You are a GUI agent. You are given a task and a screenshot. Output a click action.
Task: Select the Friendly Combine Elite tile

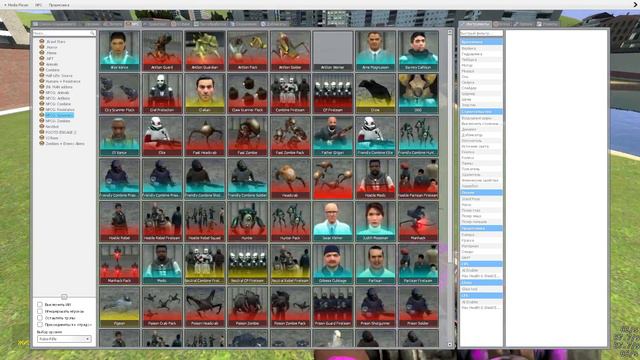click(375, 136)
